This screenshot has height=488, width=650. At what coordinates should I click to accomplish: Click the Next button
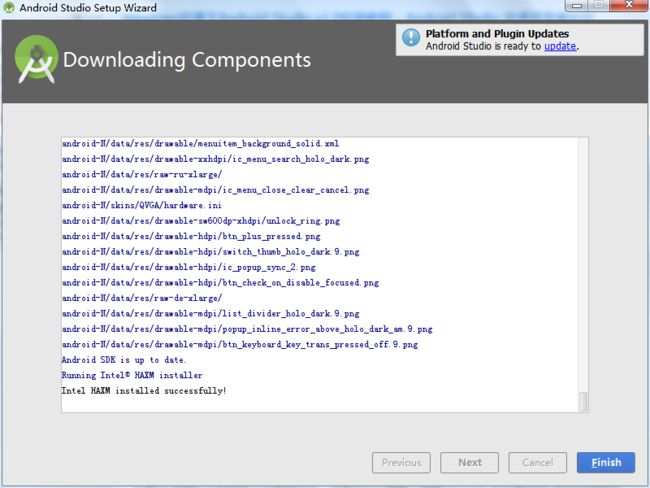click(469, 462)
